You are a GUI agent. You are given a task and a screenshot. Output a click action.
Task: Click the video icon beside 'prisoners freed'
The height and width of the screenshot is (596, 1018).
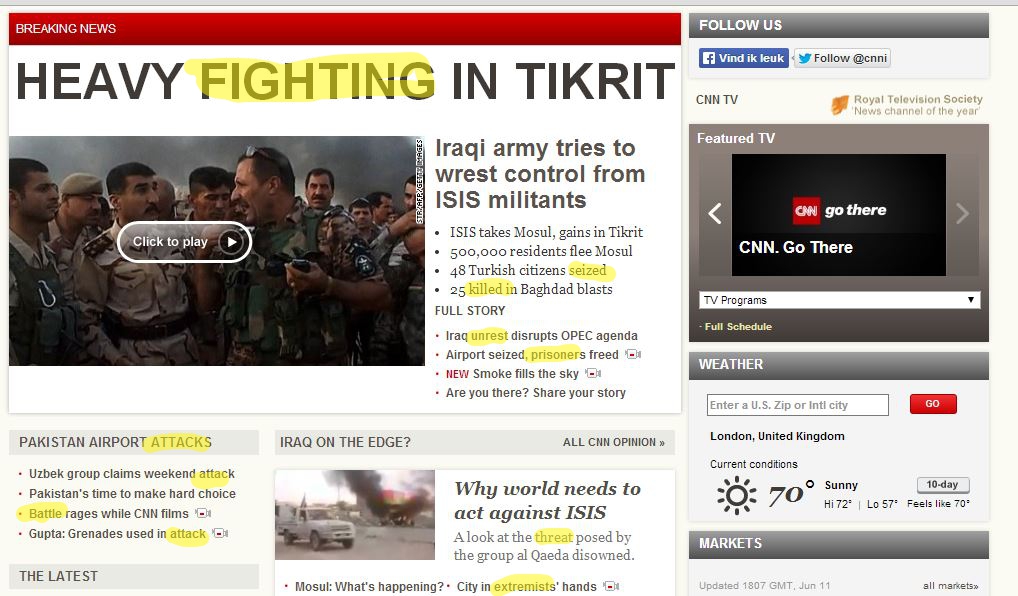point(633,354)
